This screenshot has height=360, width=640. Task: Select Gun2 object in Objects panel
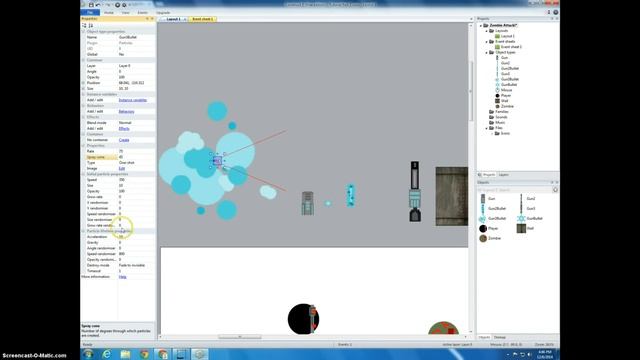point(527,199)
